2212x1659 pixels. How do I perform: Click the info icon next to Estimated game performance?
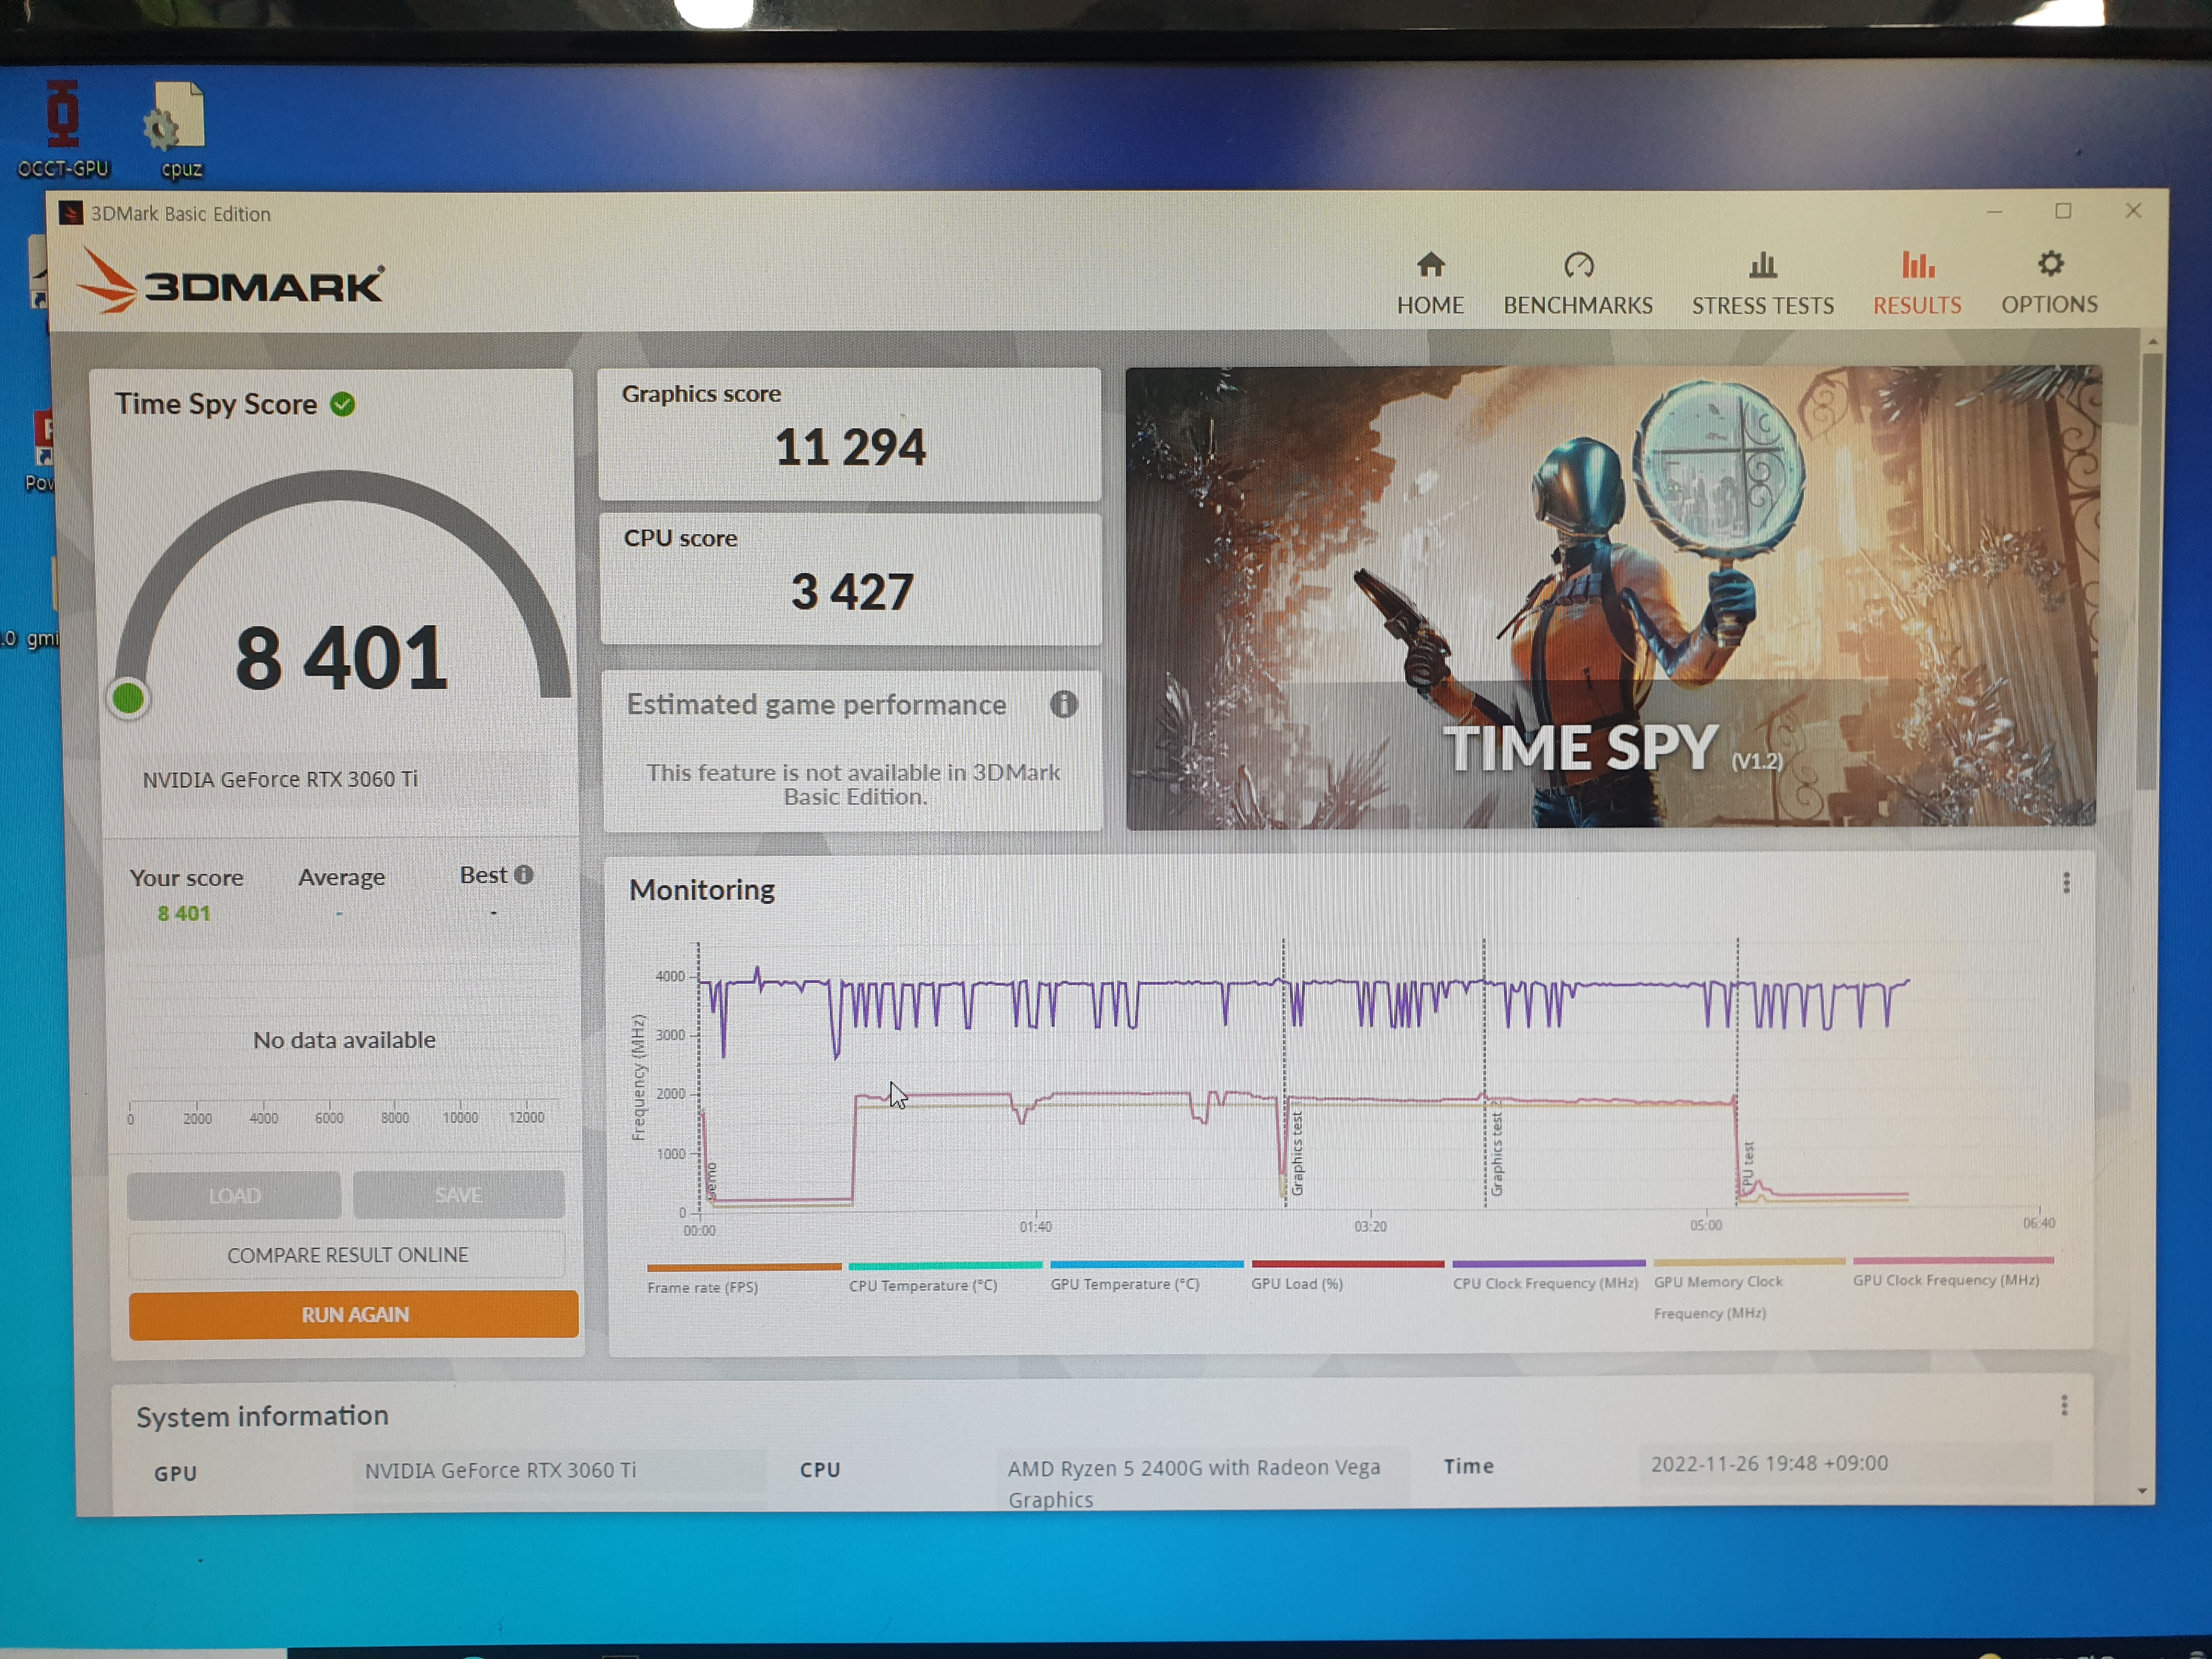point(1064,704)
